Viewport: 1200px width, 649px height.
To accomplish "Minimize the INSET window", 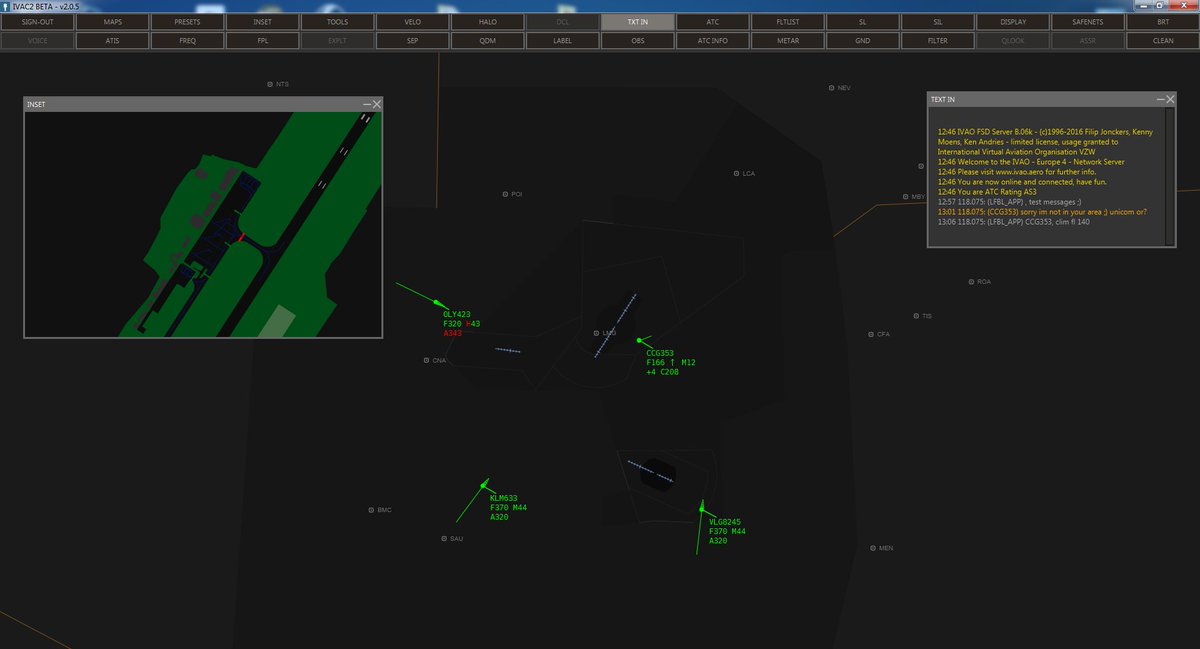I will point(366,104).
